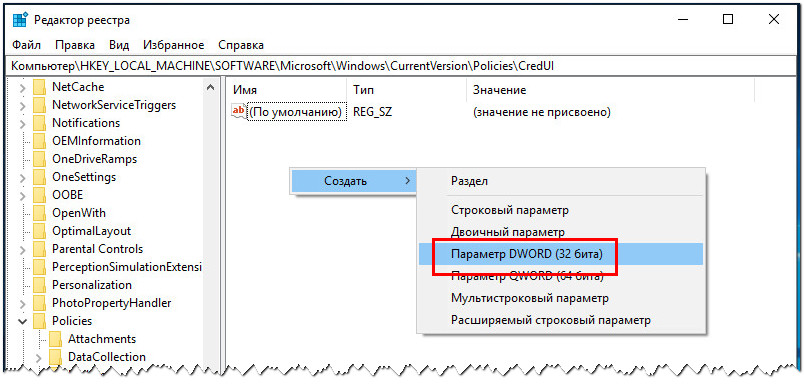Click the PerceptionSimulationExtensi folder icon
This screenshot has height=385, width=804.
pyautogui.click(x=39, y=268)
